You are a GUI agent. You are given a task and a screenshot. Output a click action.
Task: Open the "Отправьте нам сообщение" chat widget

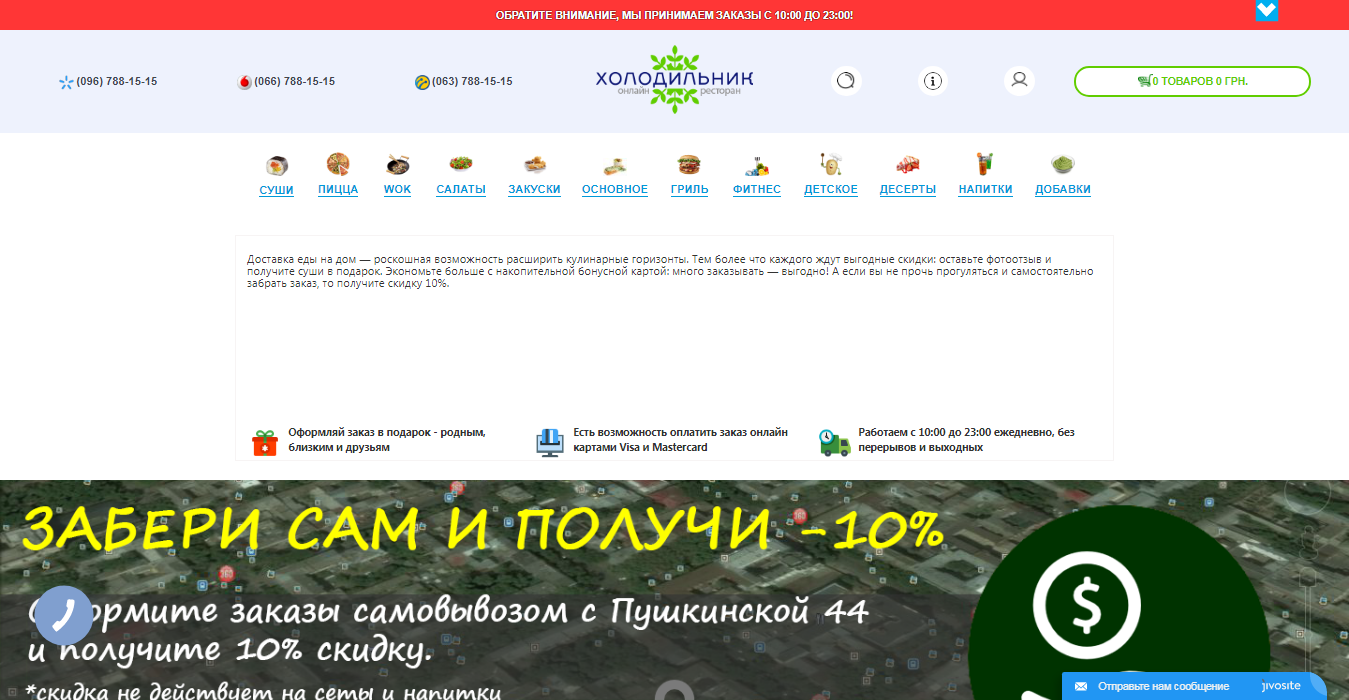click(x=1162, y=686)
